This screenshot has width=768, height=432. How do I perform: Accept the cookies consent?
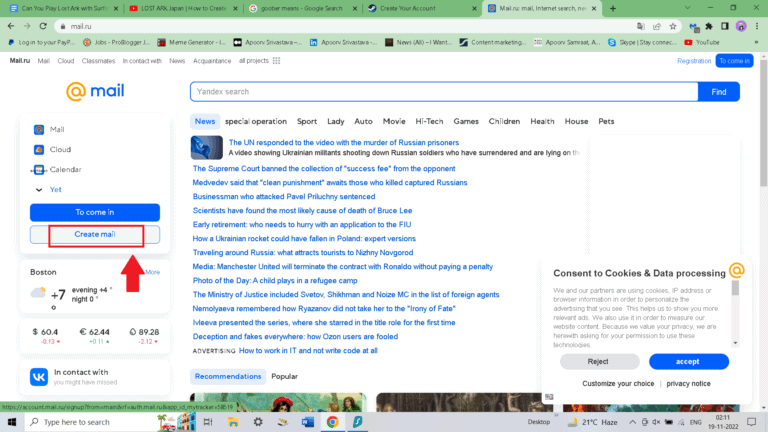tap(689, 361)
